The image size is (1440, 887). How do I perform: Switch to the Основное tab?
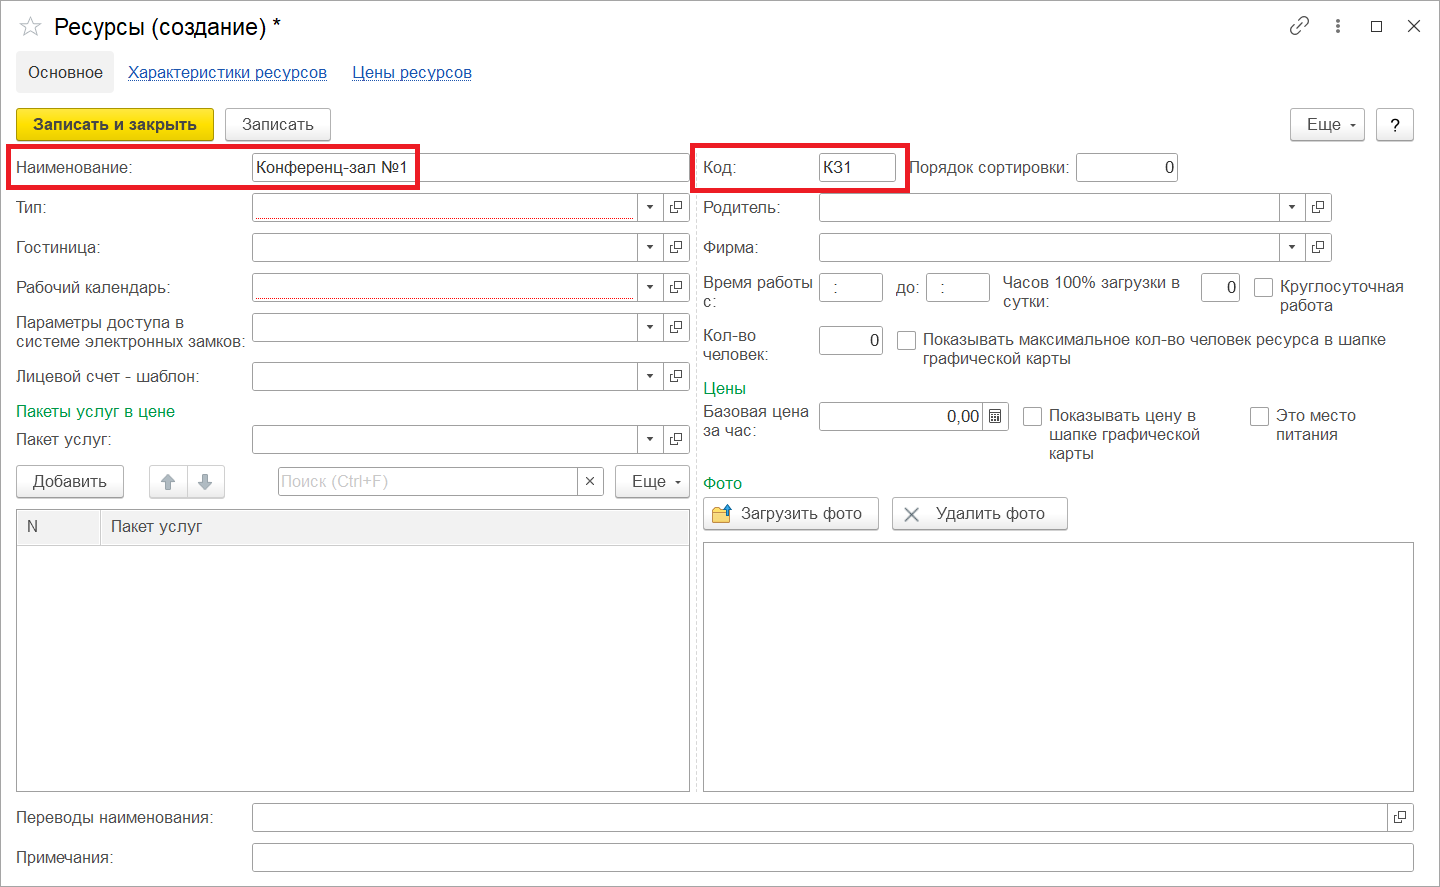coord(65,72)
